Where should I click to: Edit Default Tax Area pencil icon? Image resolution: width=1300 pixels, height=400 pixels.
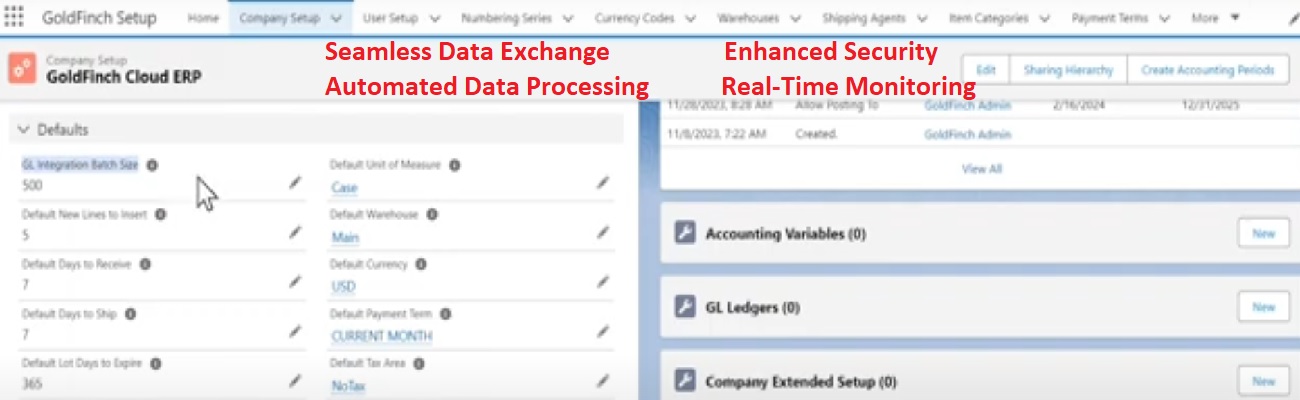pyautogui.click(x=603, y=380)
